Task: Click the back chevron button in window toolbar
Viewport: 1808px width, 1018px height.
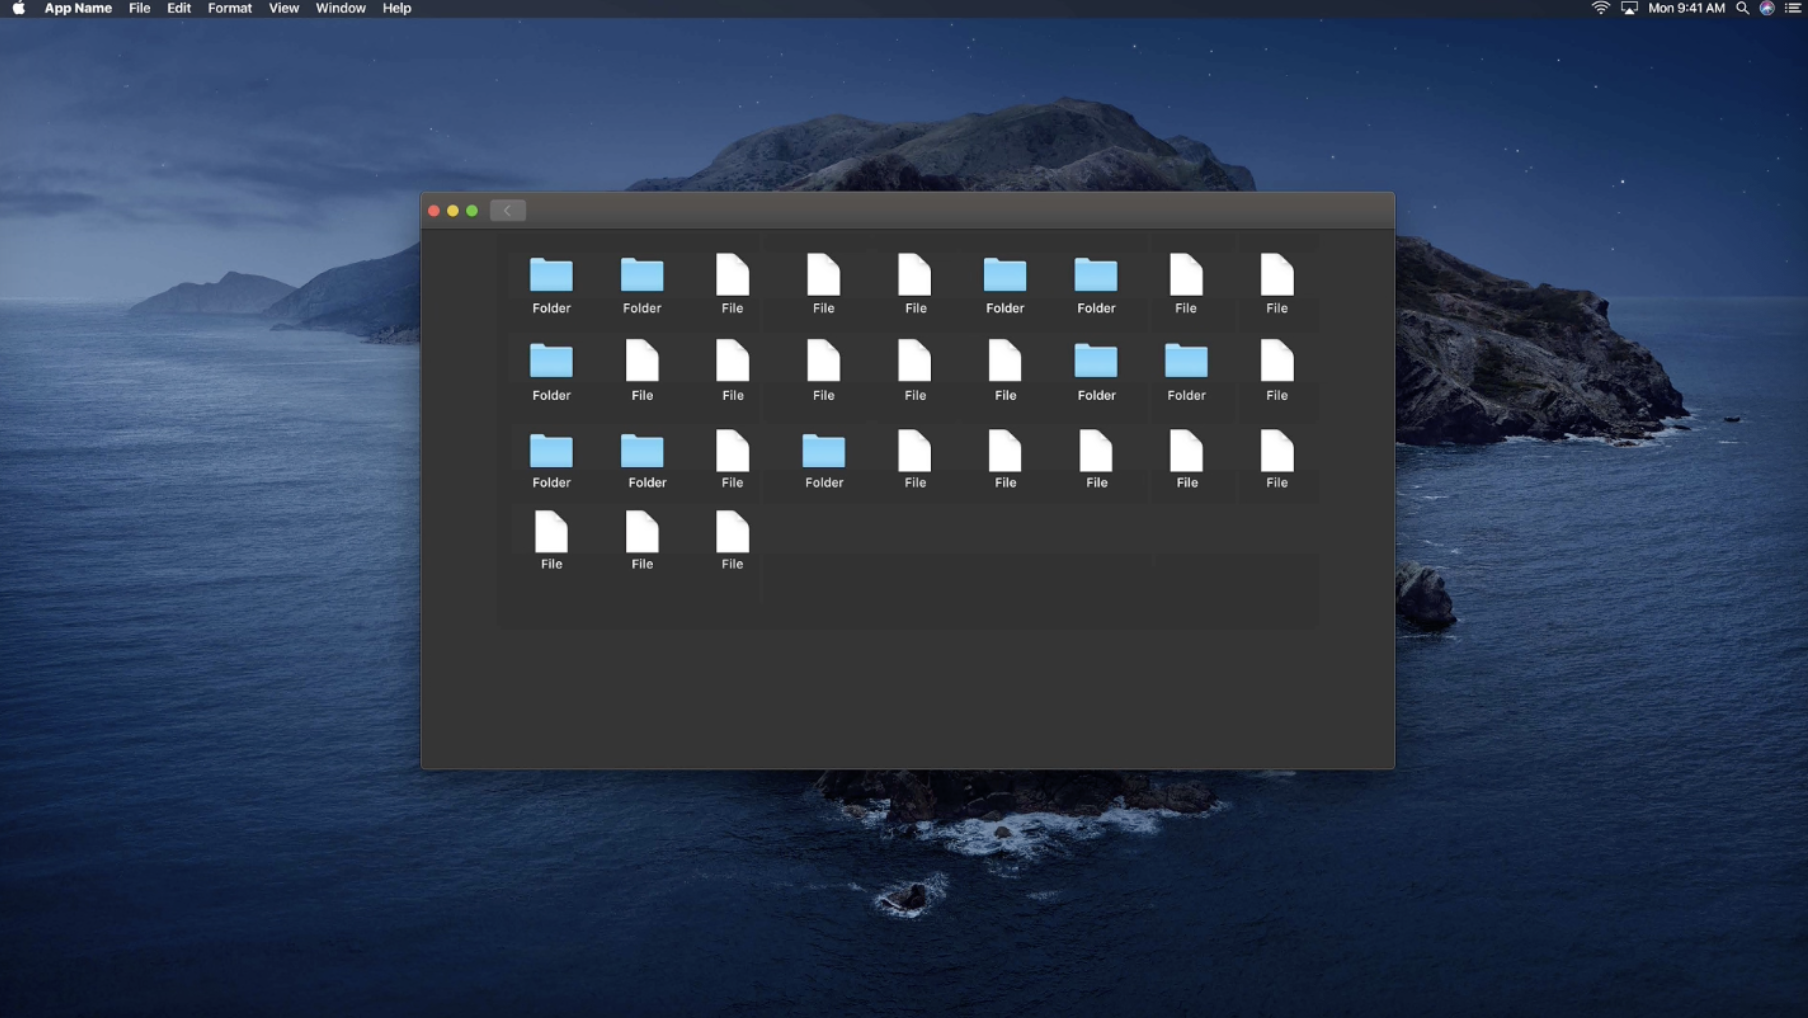Action: click(x=507, y=210)
